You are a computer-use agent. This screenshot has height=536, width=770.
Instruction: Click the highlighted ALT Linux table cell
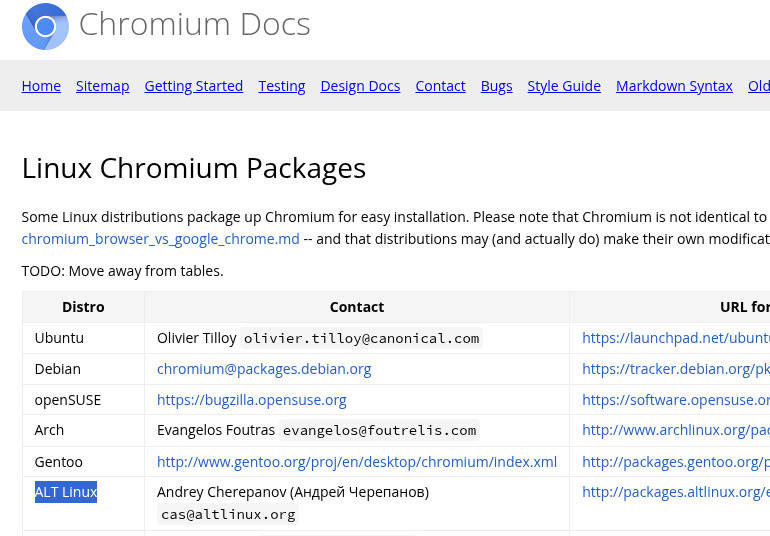click(66, 492)
